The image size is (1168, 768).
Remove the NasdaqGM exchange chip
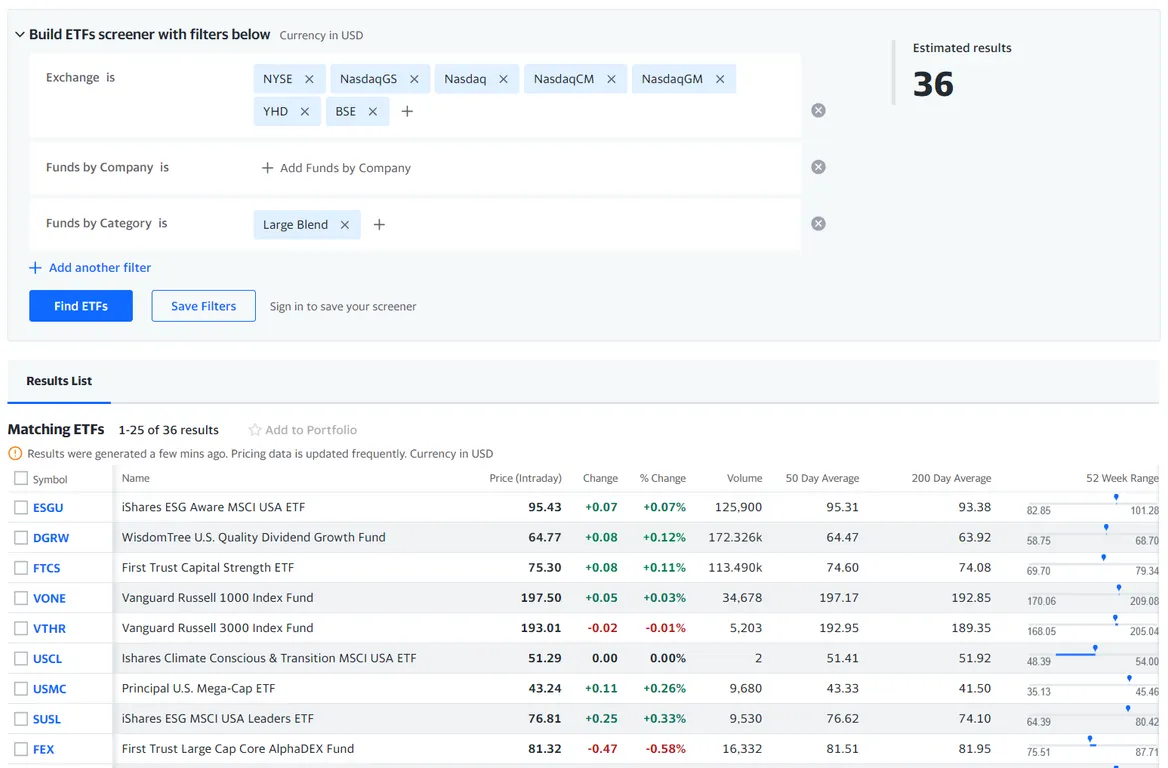coord(720,79)
